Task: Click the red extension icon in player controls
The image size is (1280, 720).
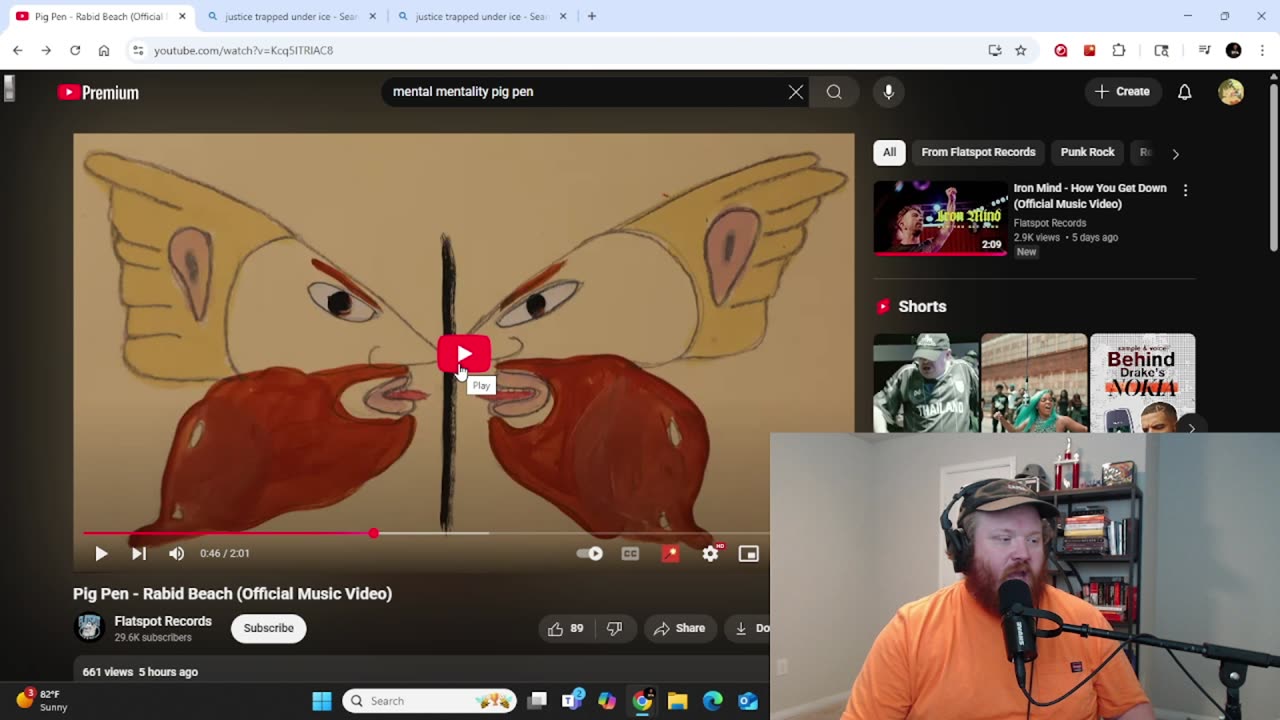Action: coord(670,553)
